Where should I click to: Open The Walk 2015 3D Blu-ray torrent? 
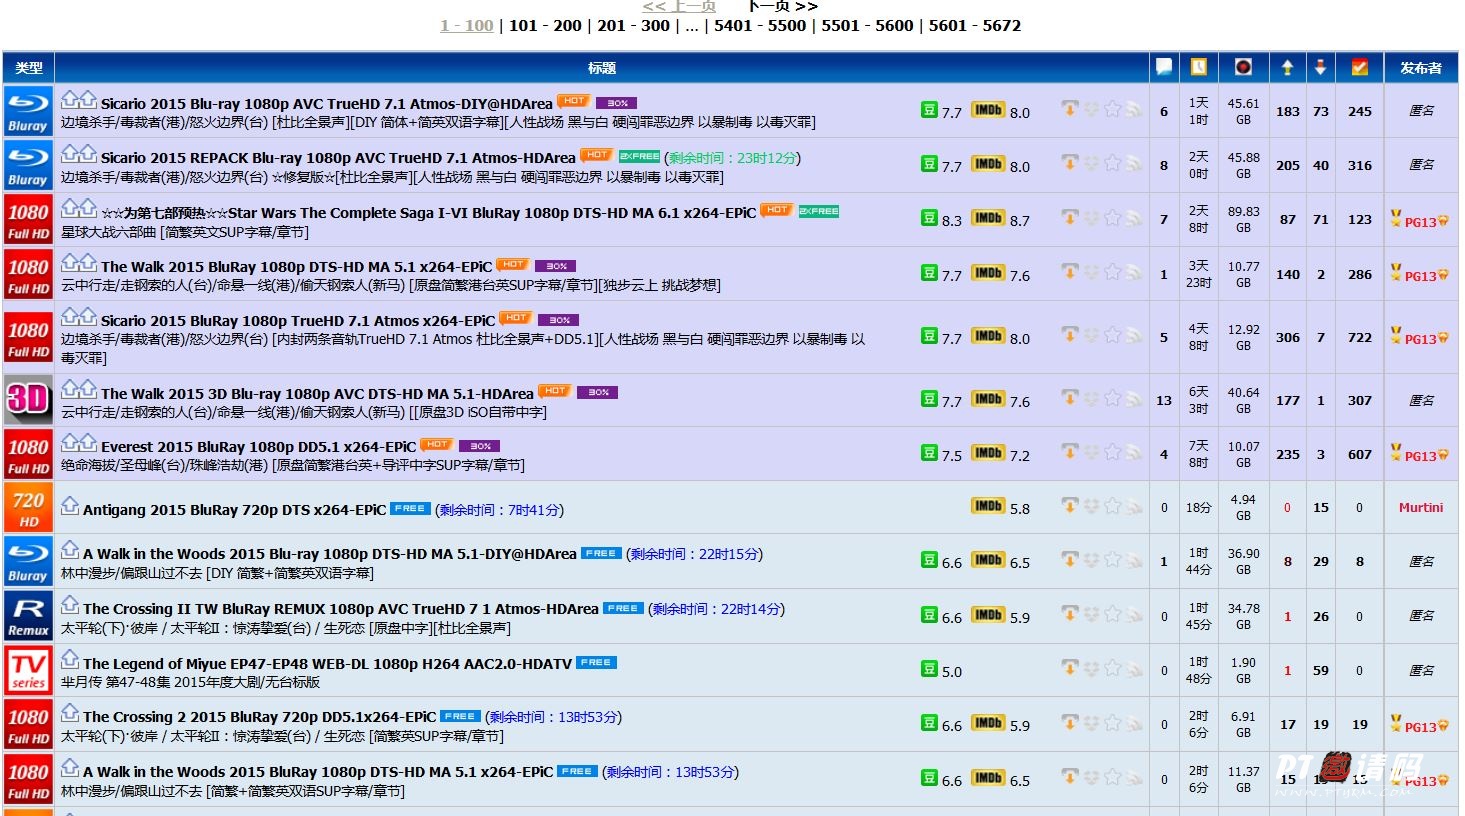317,393
